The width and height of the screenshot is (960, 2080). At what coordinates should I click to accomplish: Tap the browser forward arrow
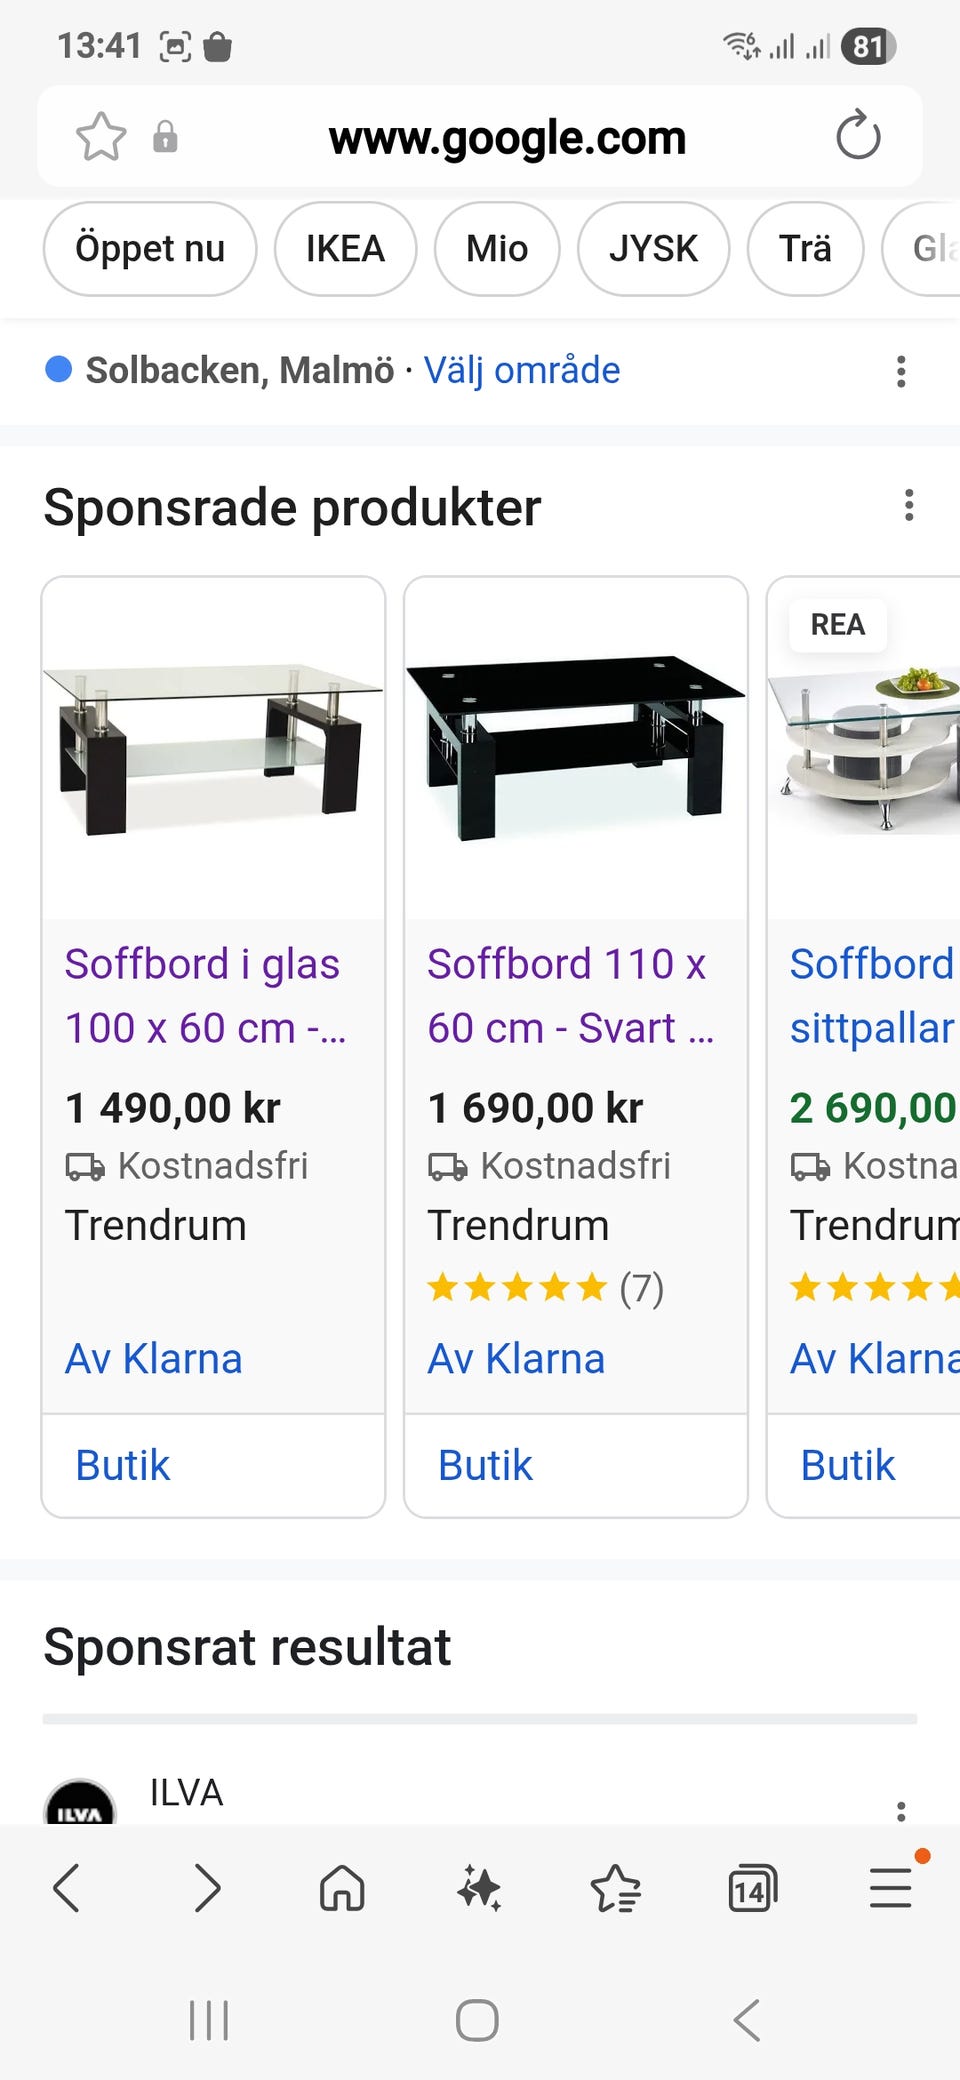tap(206, 1888)
